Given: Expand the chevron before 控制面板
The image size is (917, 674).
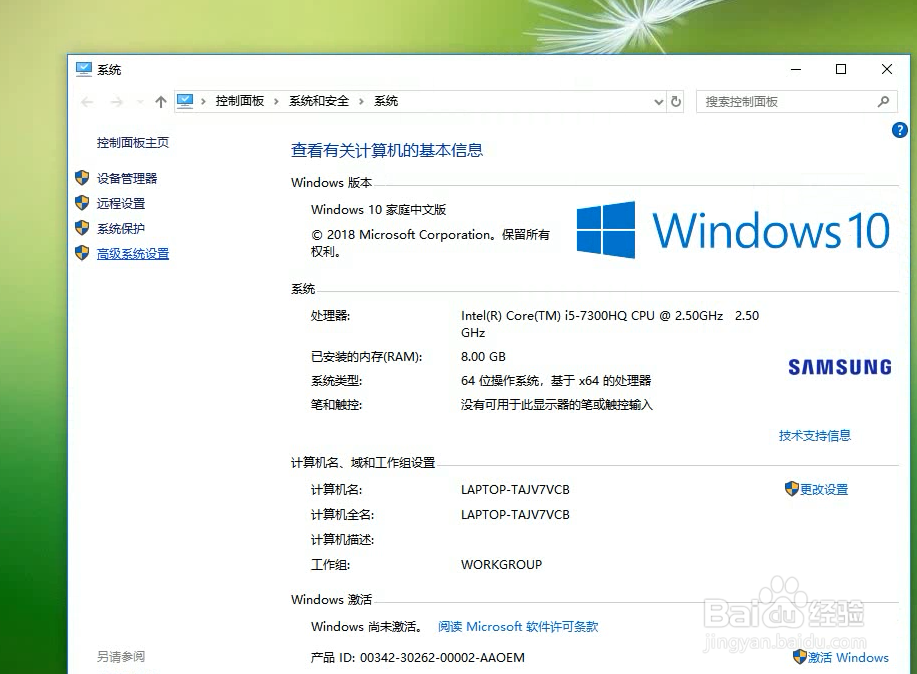Looking at the screenshot, I should (x=204, y=102).
